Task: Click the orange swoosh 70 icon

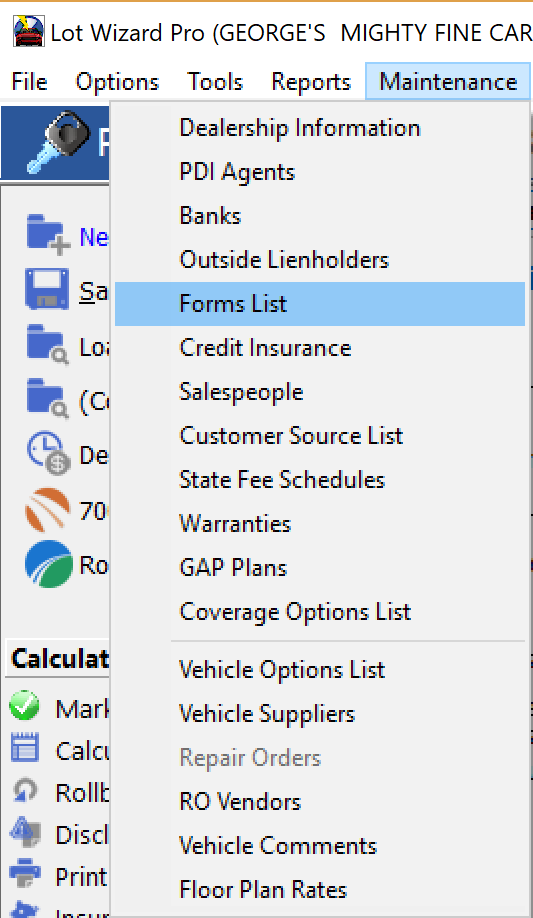Action: 47,509
